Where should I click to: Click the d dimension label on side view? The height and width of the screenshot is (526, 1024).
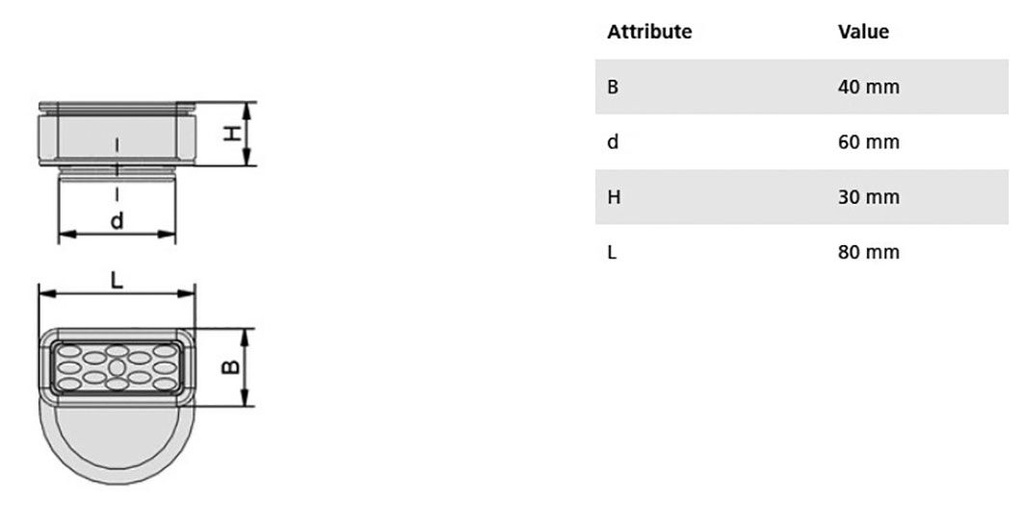point(117,220)
